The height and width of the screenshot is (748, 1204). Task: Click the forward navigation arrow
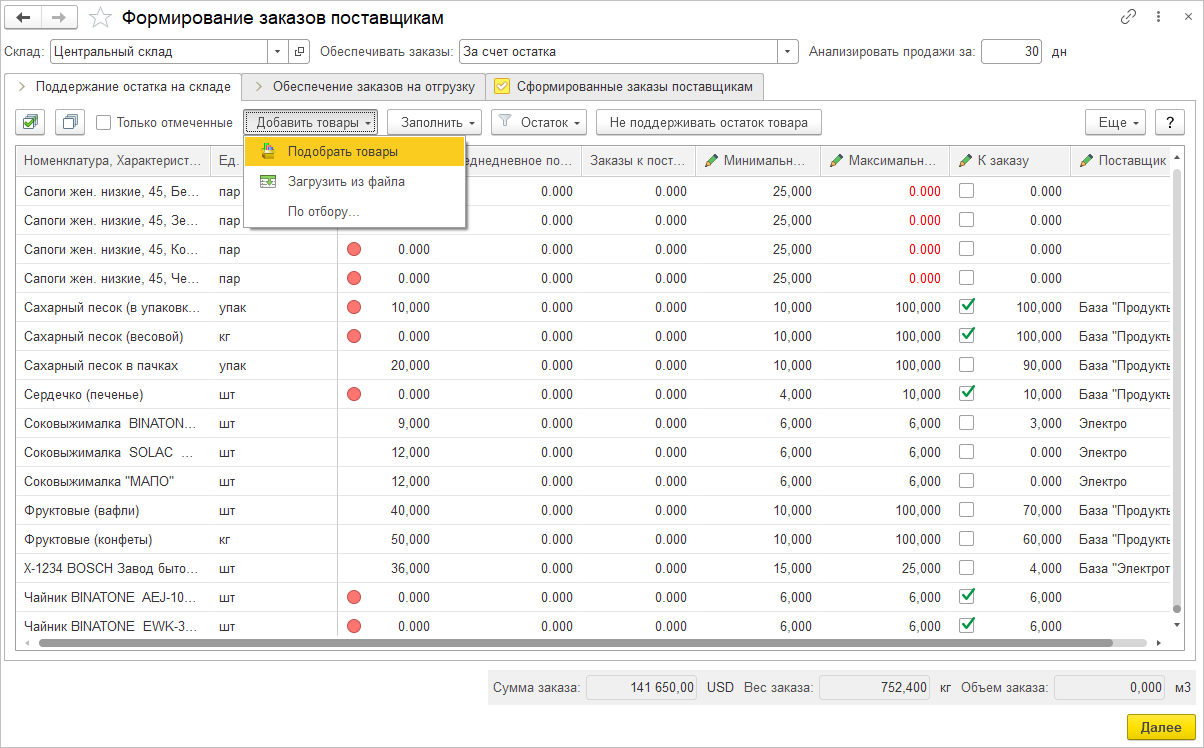(59, 17)
